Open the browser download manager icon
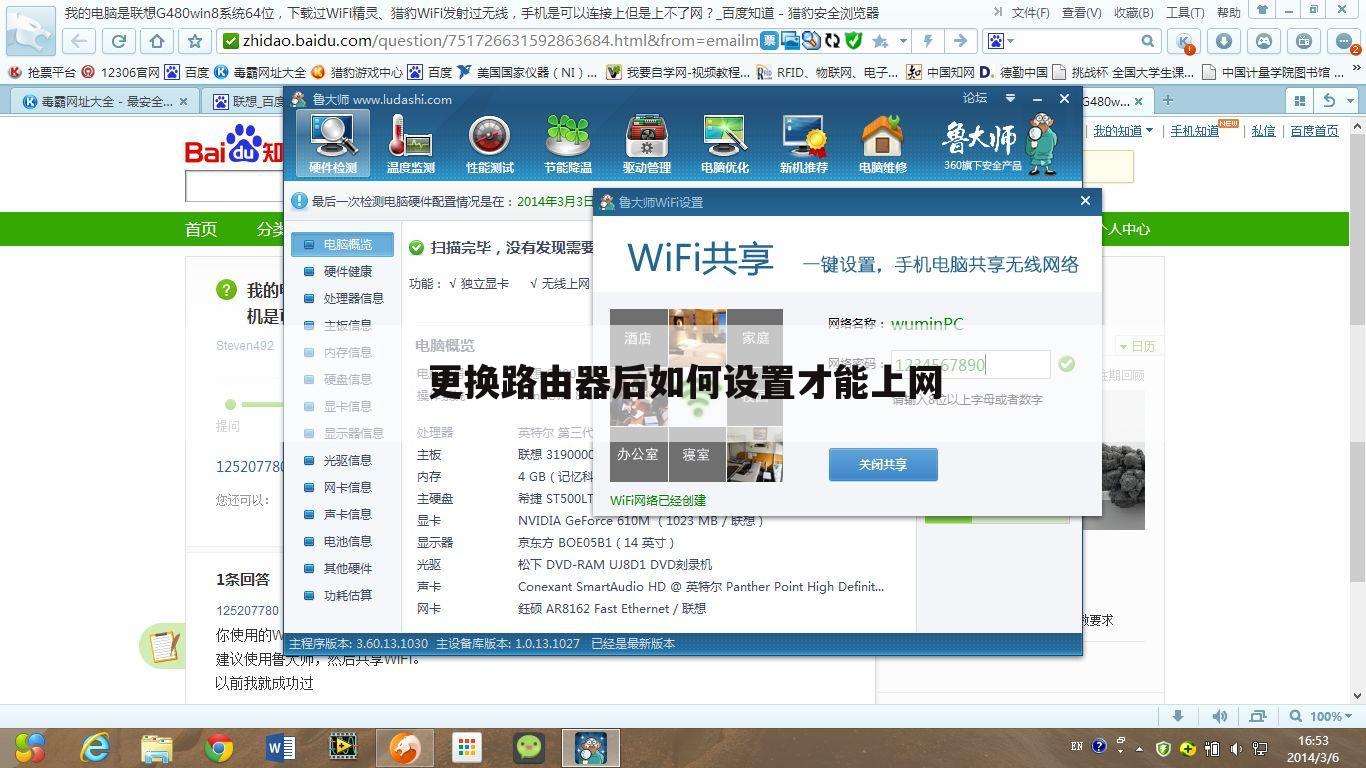The width and height of the screenshot is (1366, 768). click(x=1224, y=41)
